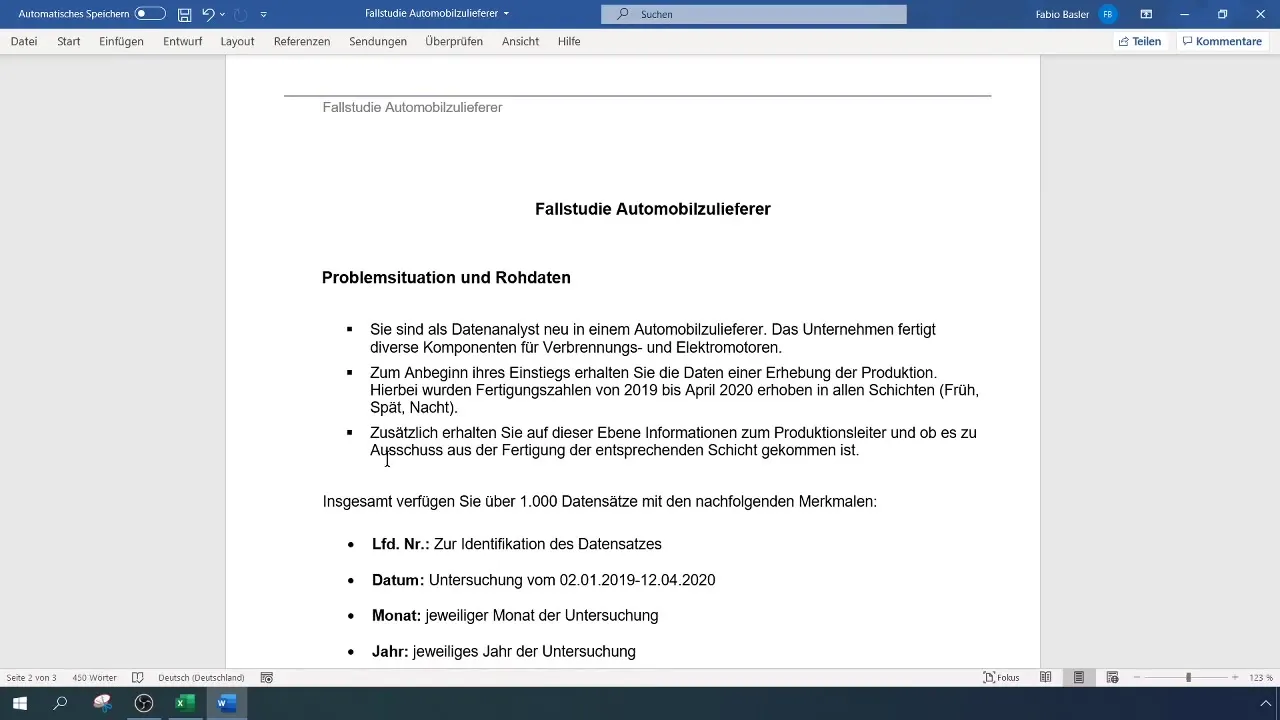The width and height of the screenshot is (1280, 720).
Task: Select Web Layout view icon
Action: [x=1112, y=677]
